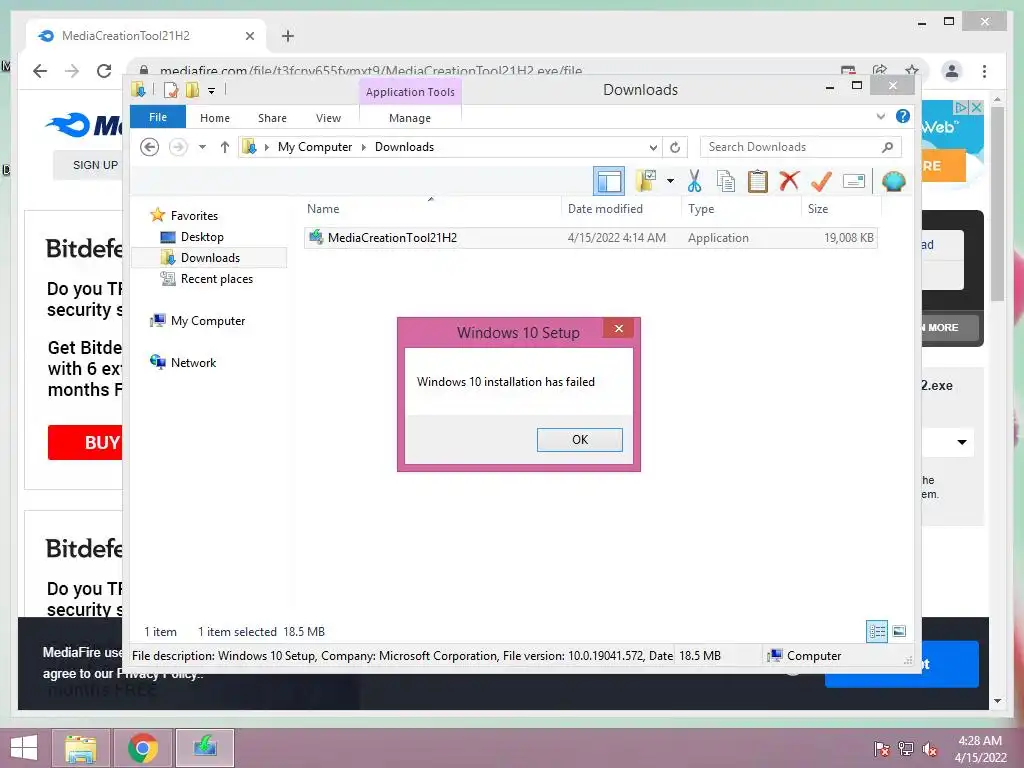This screenshot has width=1024, height=768.
Task: Click the Chrome share page icon
Action: coord(880,70)
